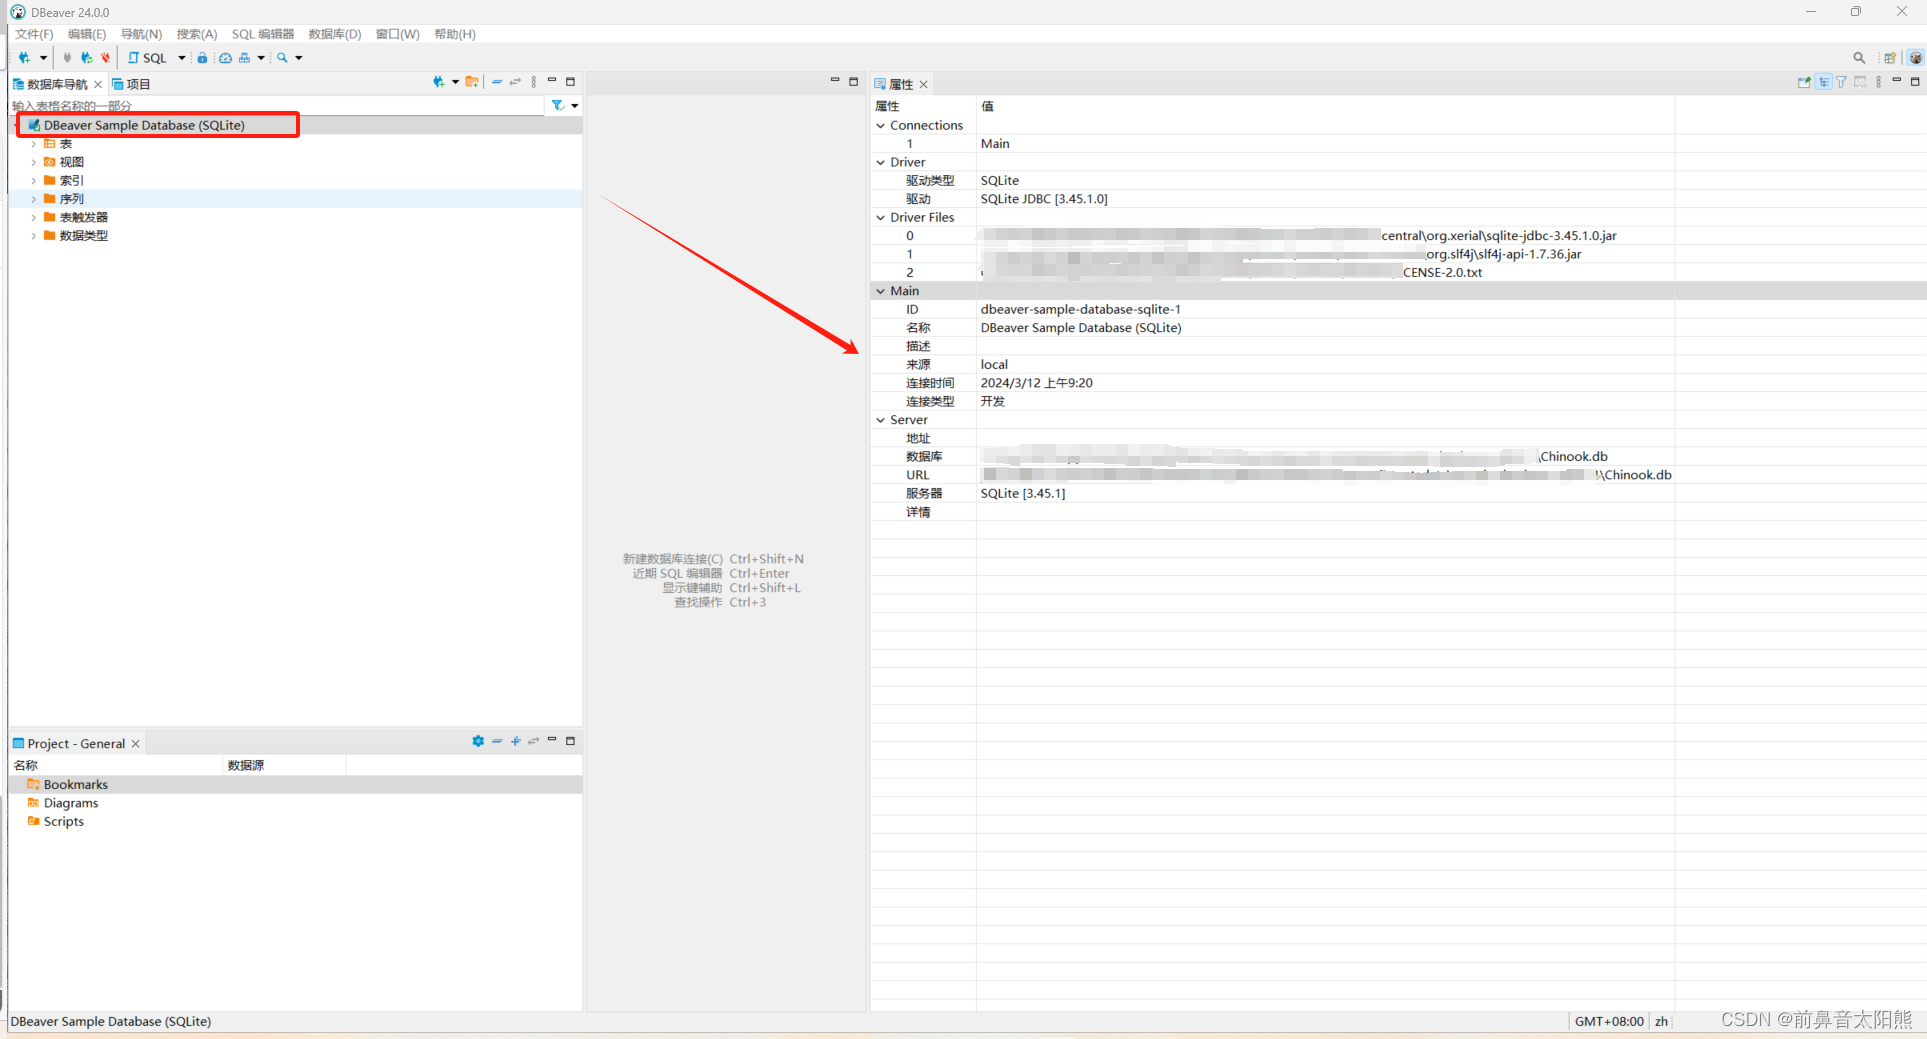Open the properties panel view menu dots
This screenshot has width=1927, height=1039.
click(x=1878, y=82)
